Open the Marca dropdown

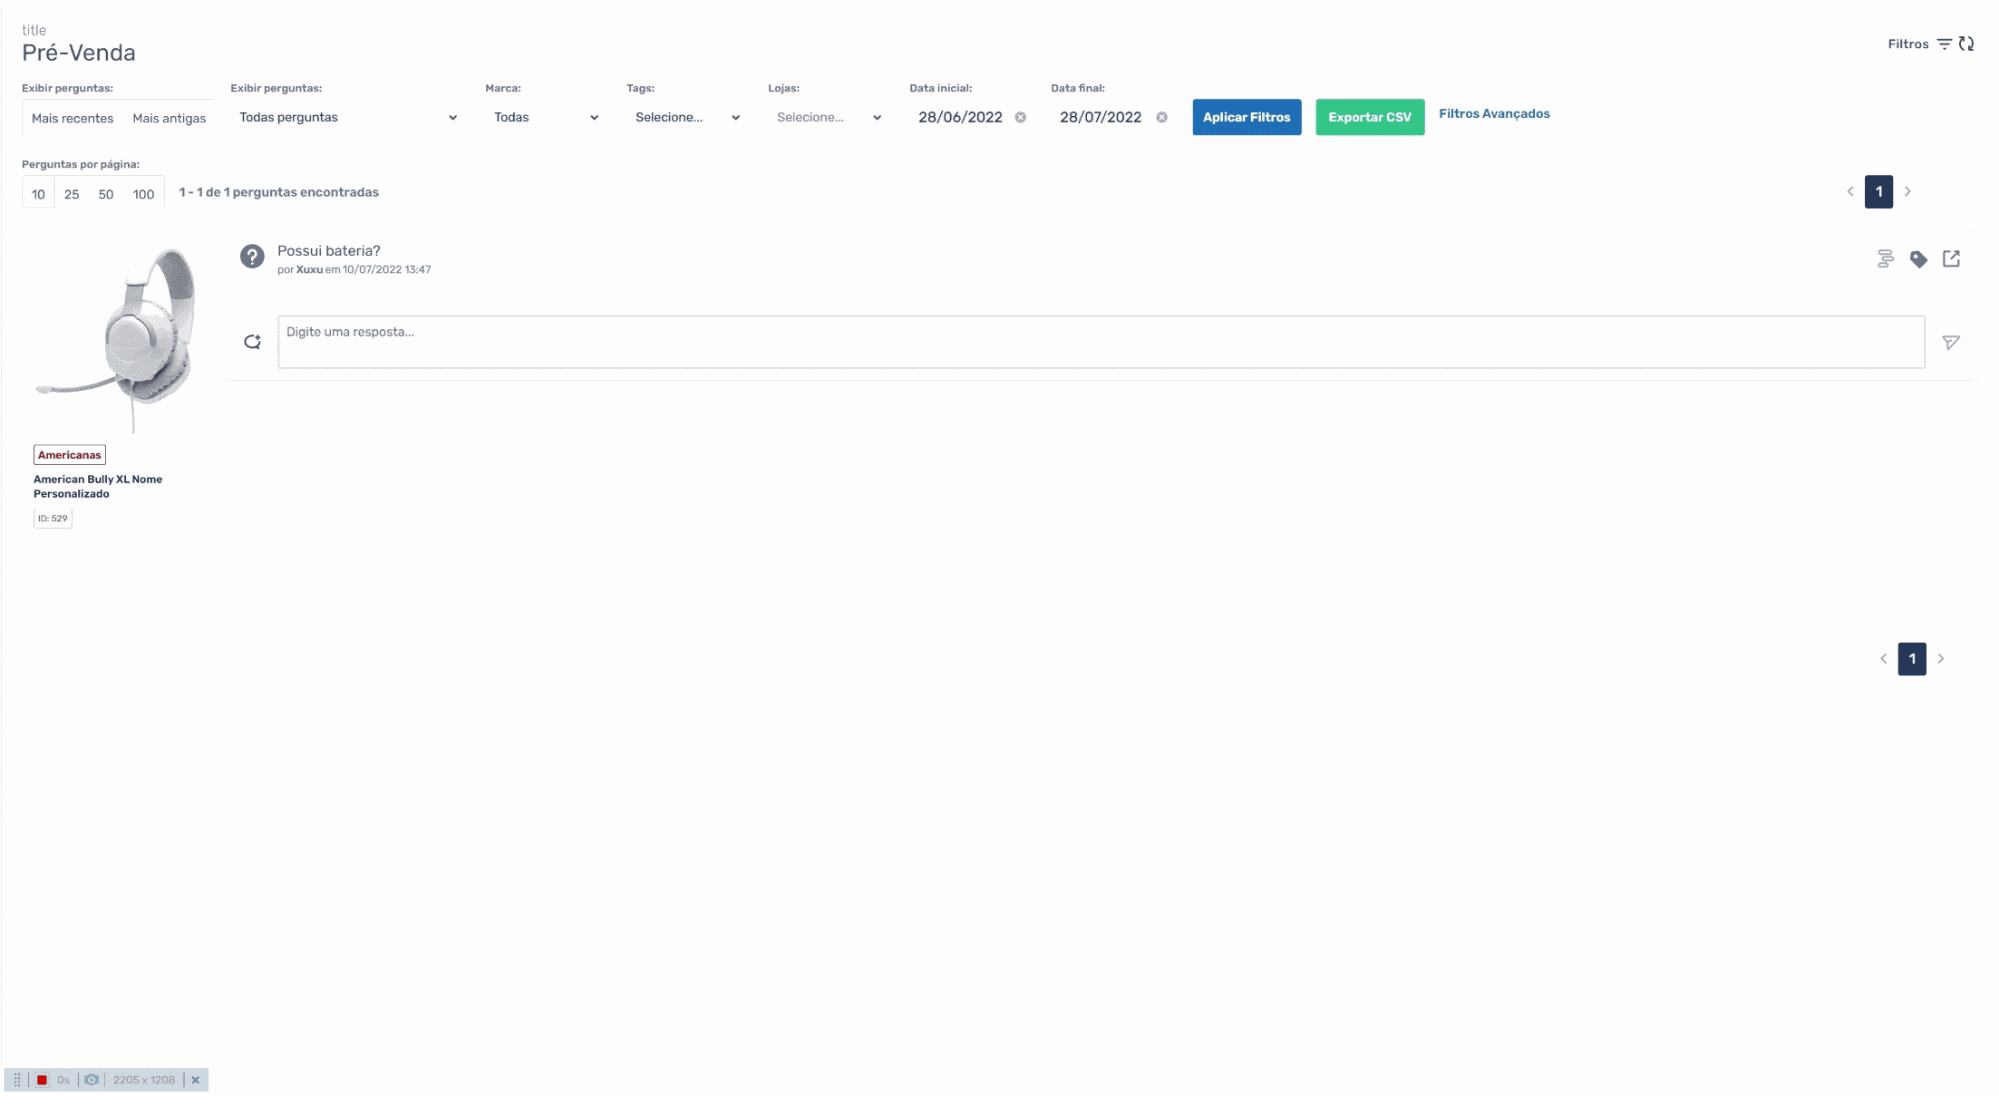(545, 117)
